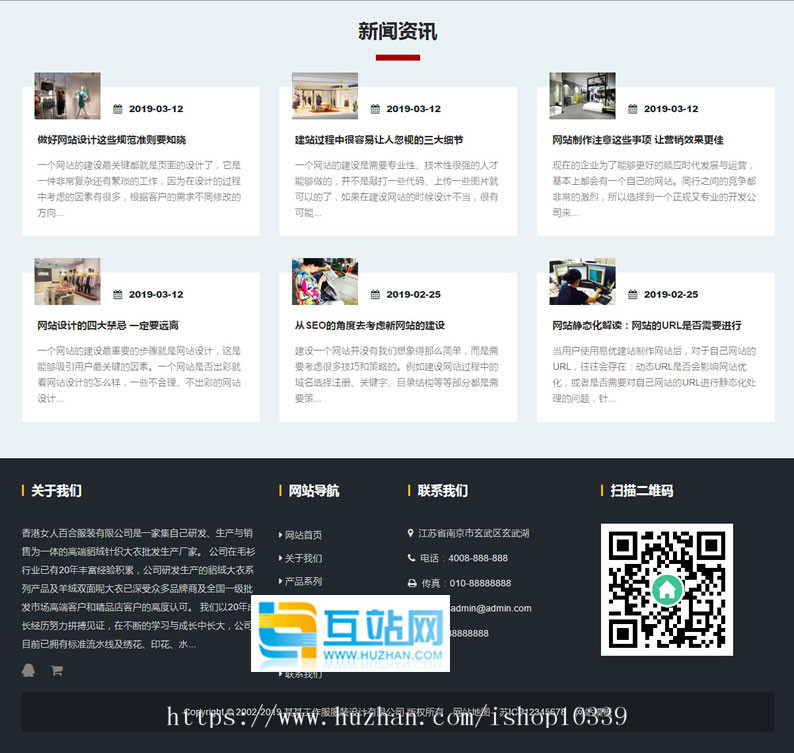The image size is (794, 753).
Task: Read article 网站制作注意这些事项 让营销效果更佳
Action: [637, 140]
